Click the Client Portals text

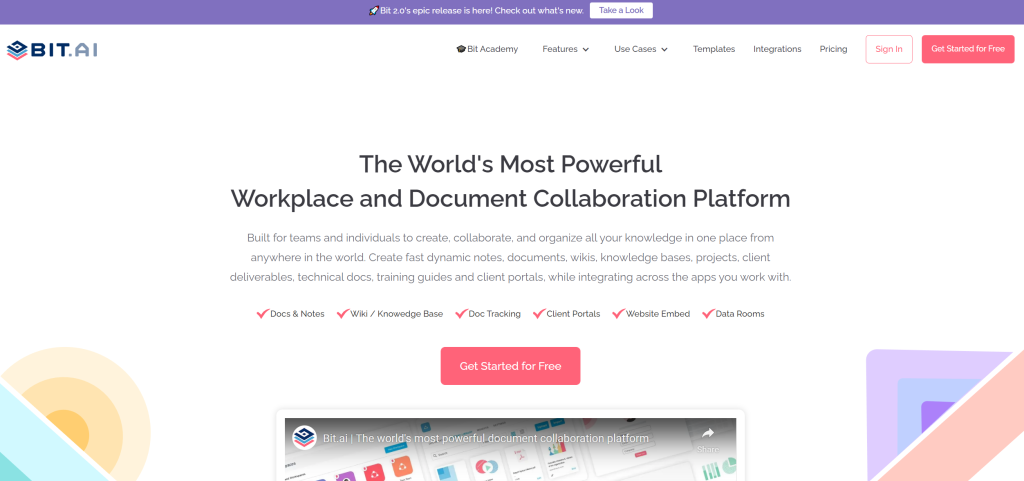click(x=573, y=314)
